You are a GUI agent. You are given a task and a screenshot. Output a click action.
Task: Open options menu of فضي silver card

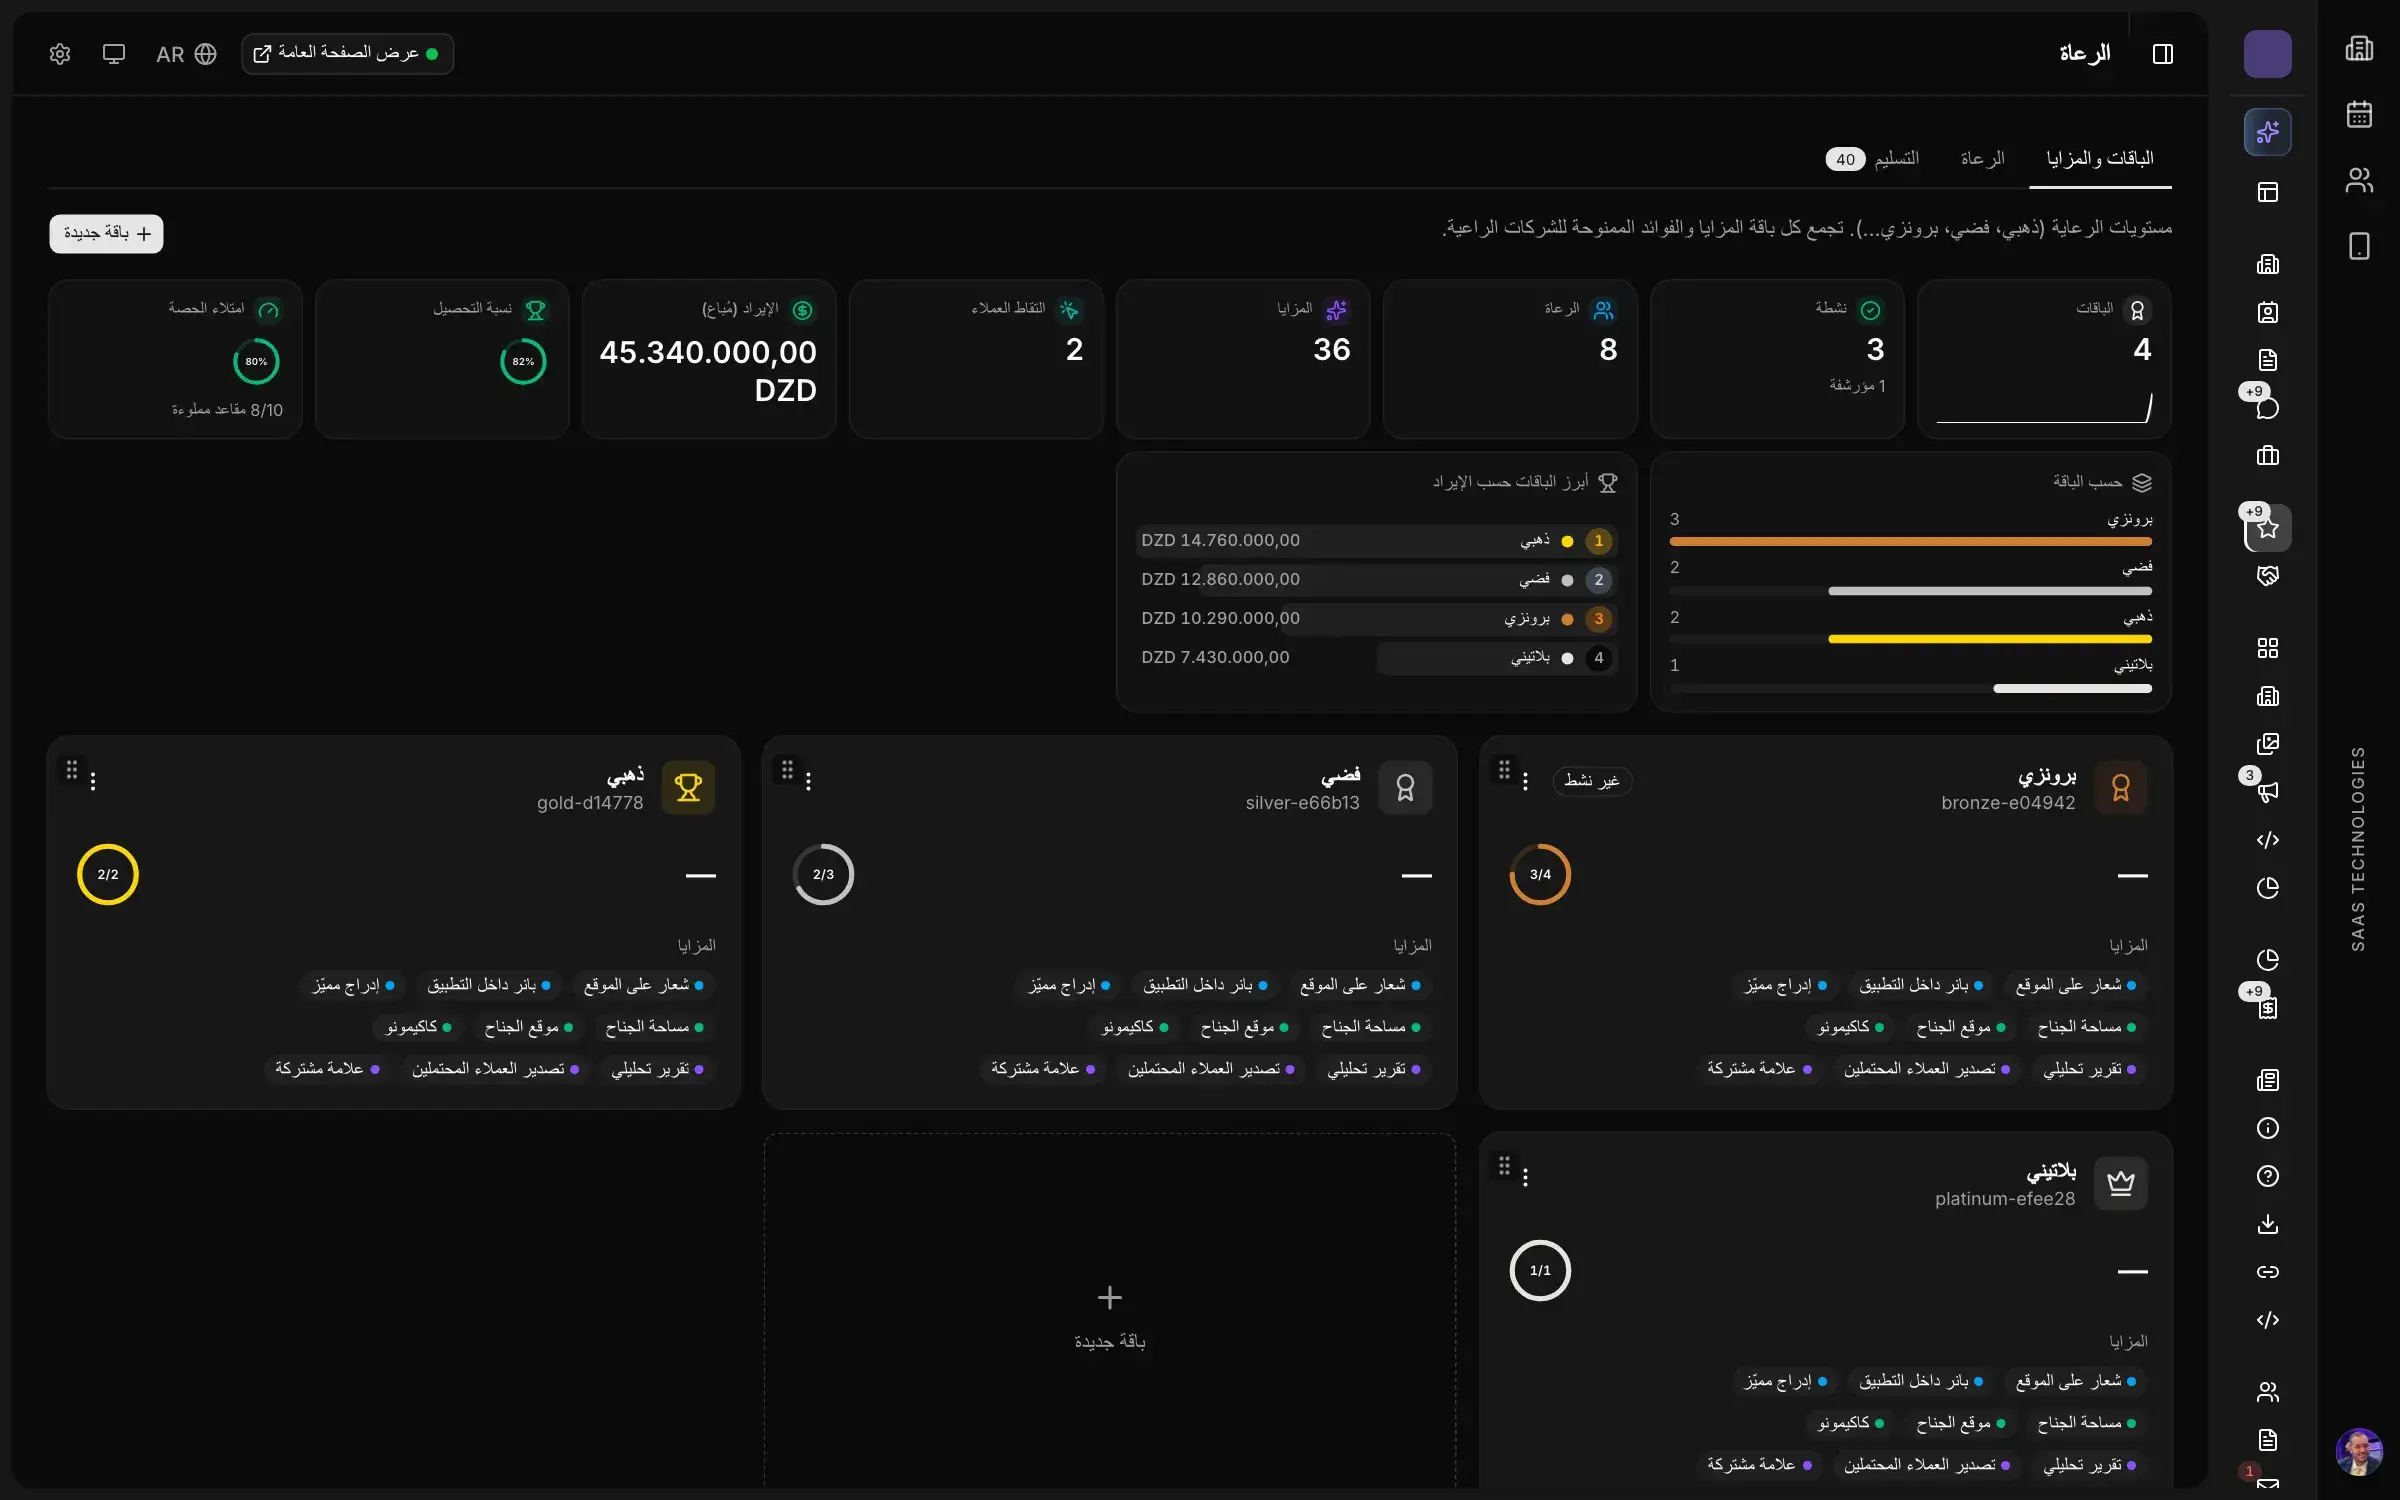pyautogui.click(x=808, y=781)
